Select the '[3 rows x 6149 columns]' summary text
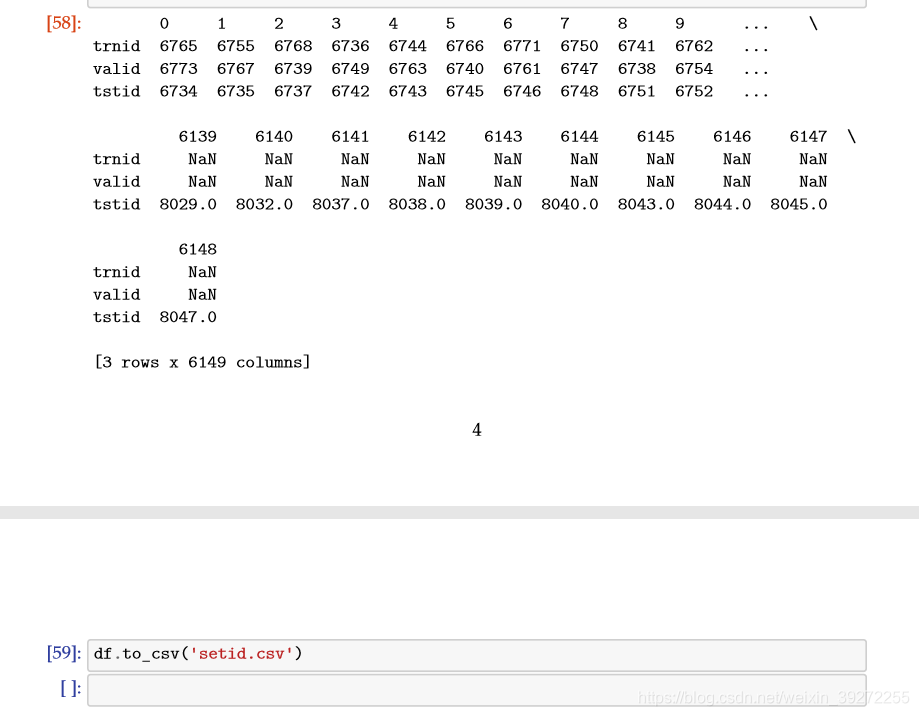 pyautogui.click(x=202, y=363)
